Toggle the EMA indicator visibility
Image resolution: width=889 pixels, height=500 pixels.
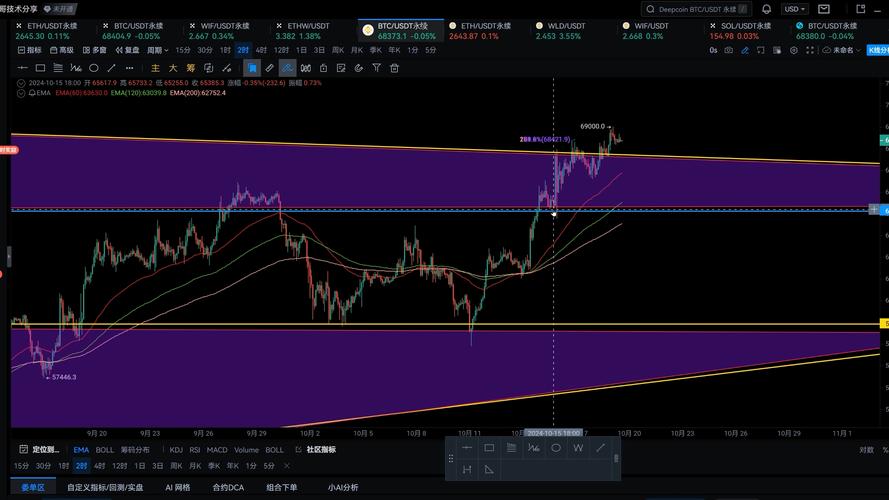click(x=20, y=92)
